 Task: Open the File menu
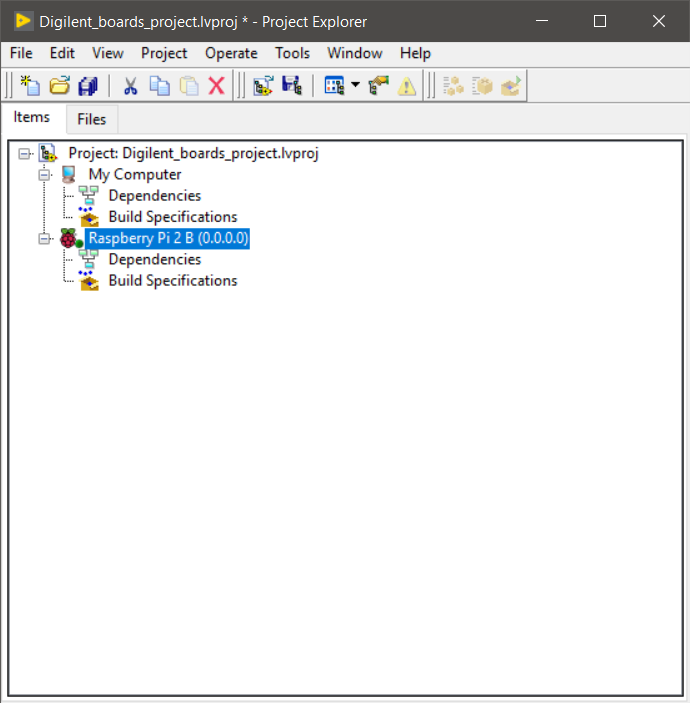21,53
